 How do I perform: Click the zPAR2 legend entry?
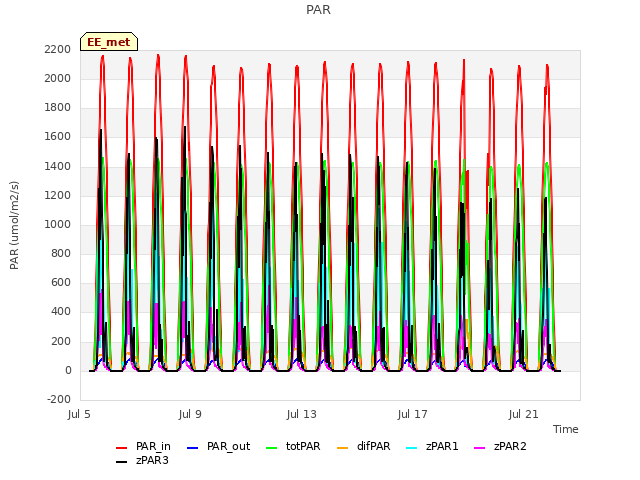pos(500,447)
